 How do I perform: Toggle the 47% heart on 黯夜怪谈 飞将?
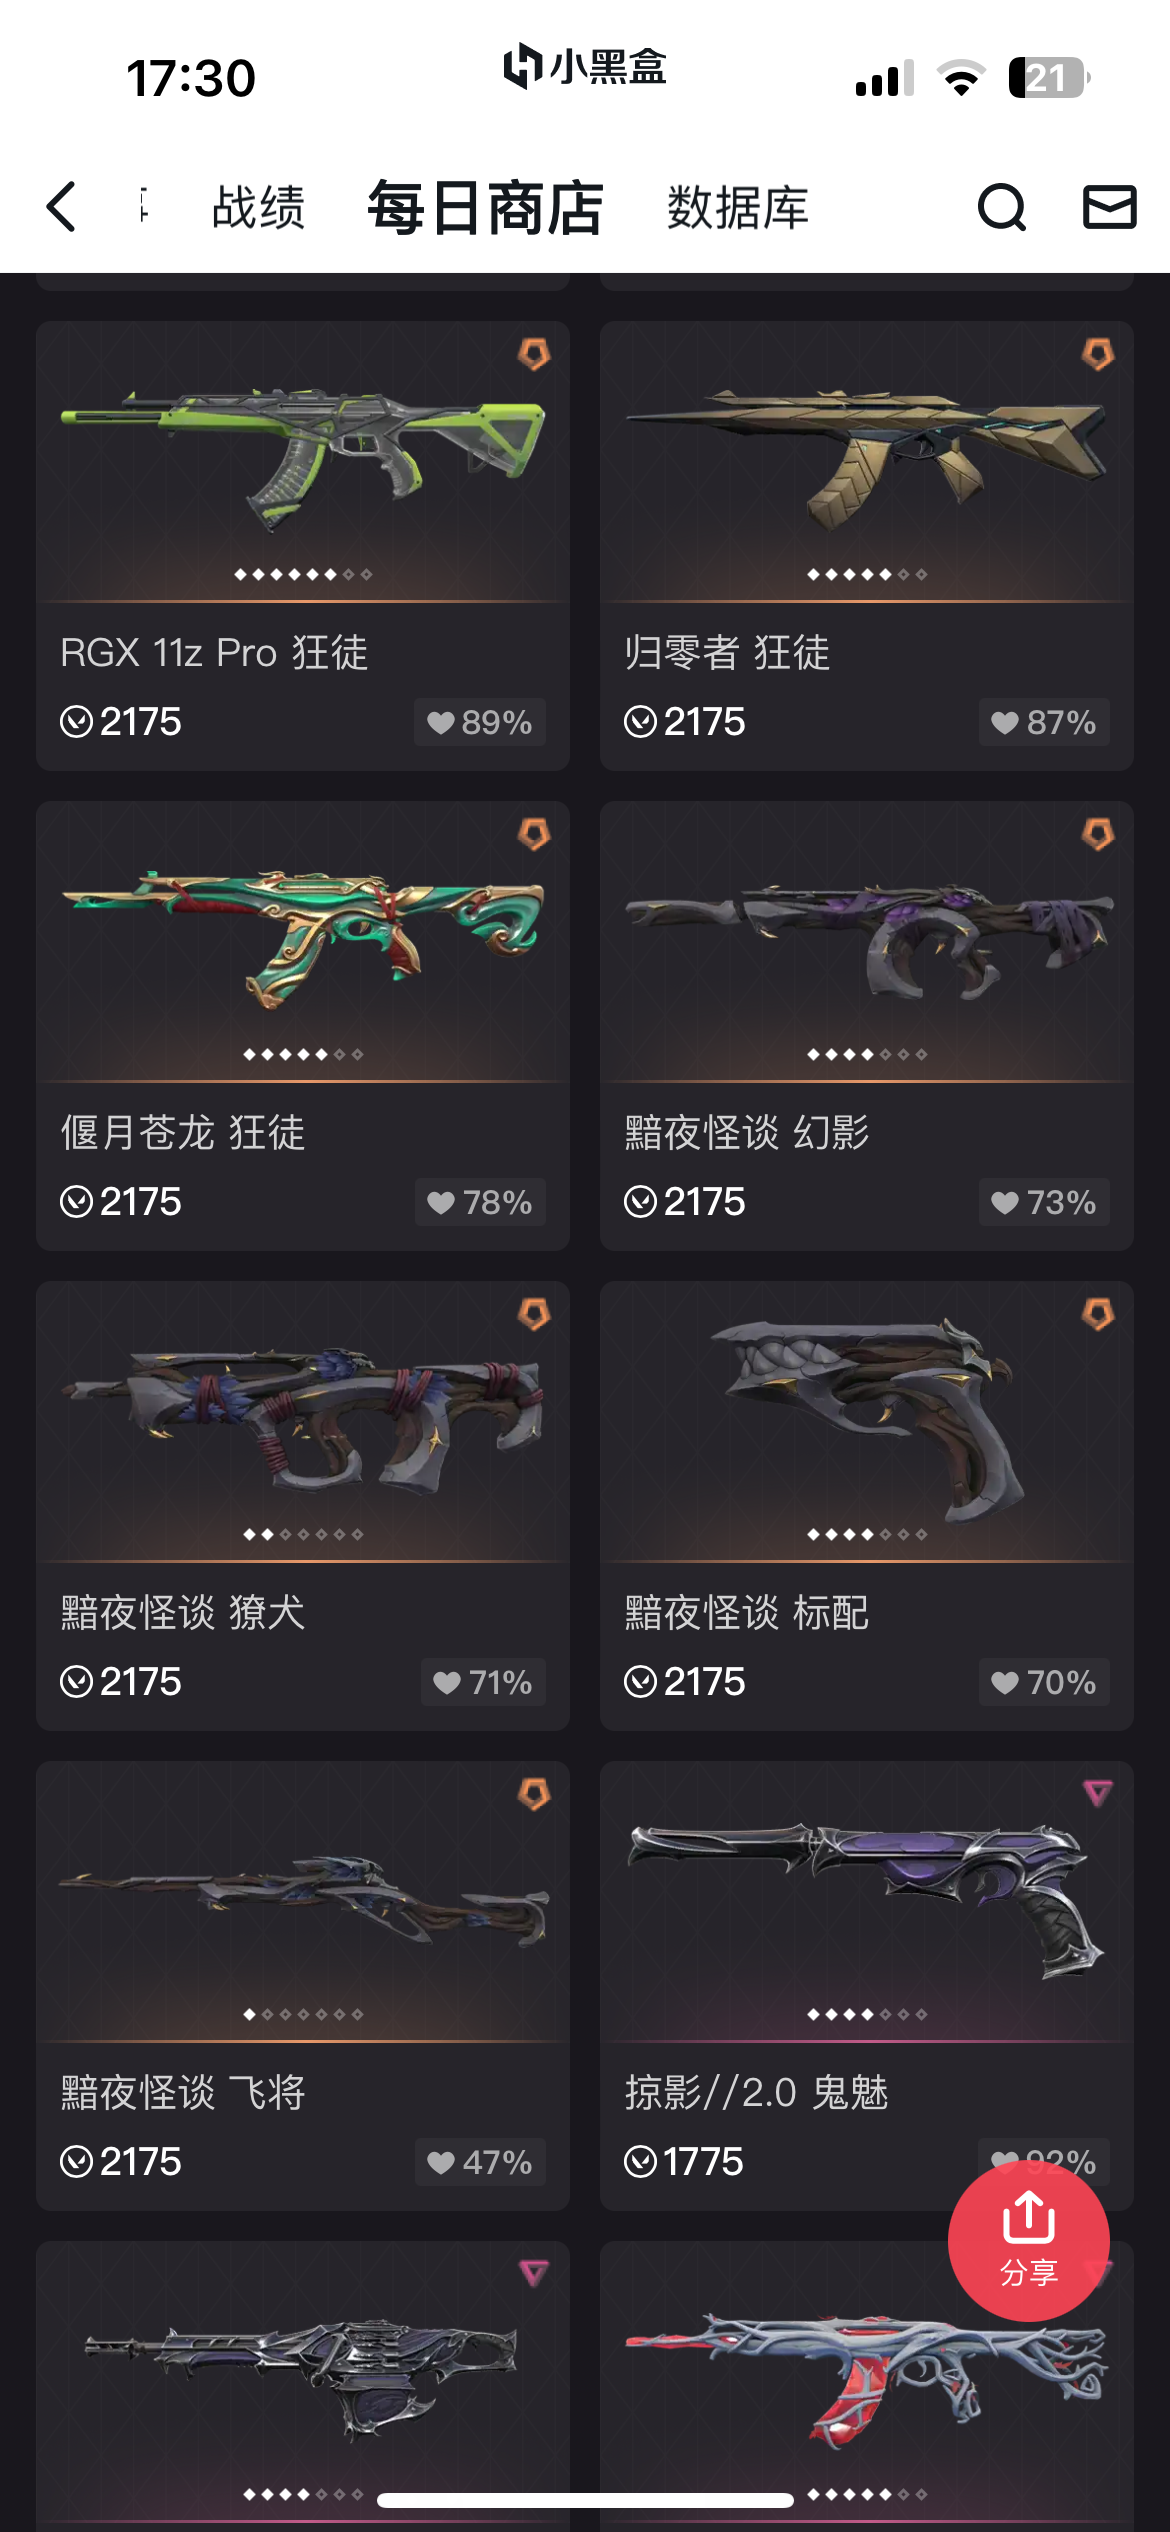[x=480, y=2162]
